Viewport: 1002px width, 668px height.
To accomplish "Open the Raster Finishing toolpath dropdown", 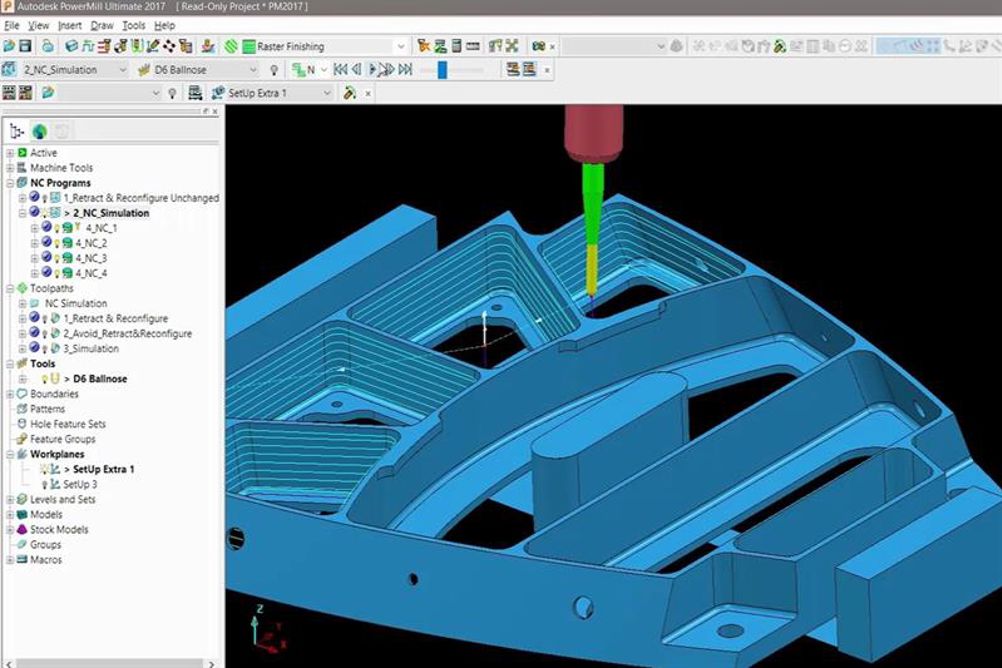I will pos(401,46).
